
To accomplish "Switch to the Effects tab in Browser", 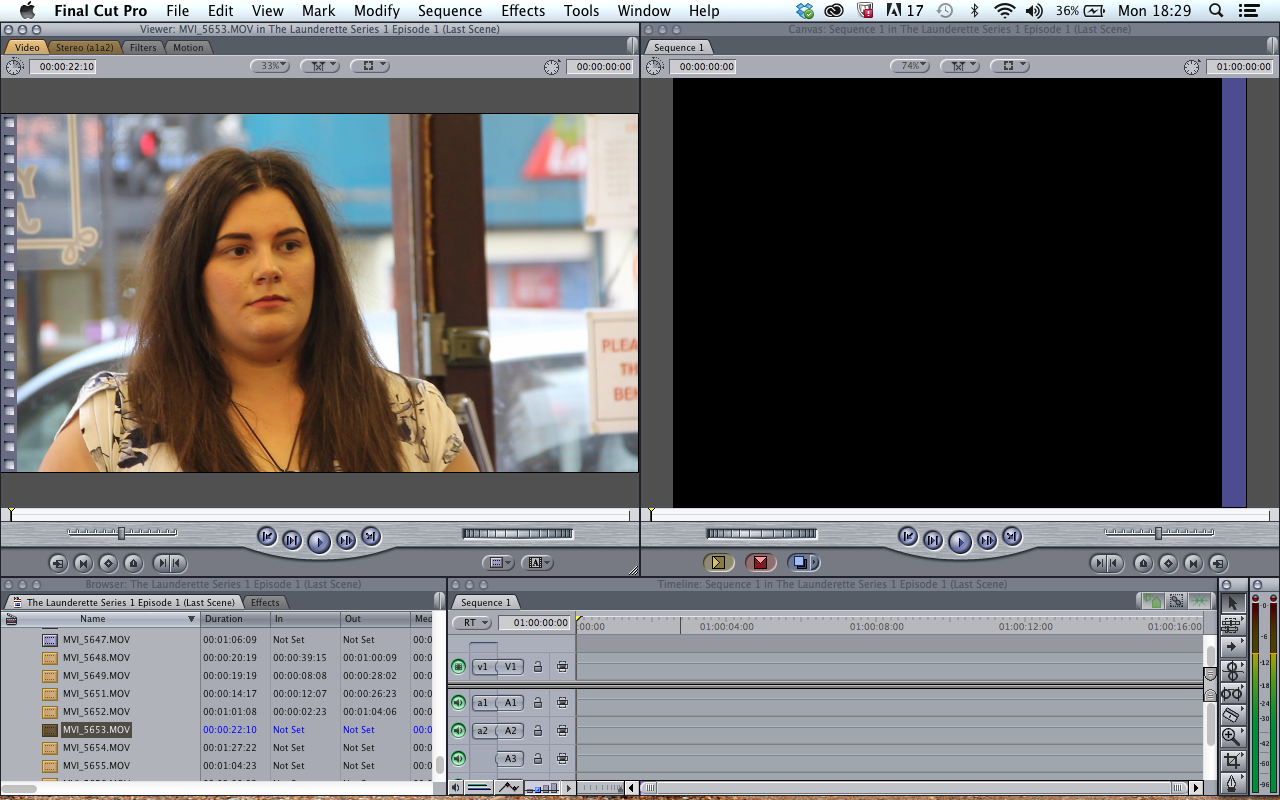I will [265, 602].
